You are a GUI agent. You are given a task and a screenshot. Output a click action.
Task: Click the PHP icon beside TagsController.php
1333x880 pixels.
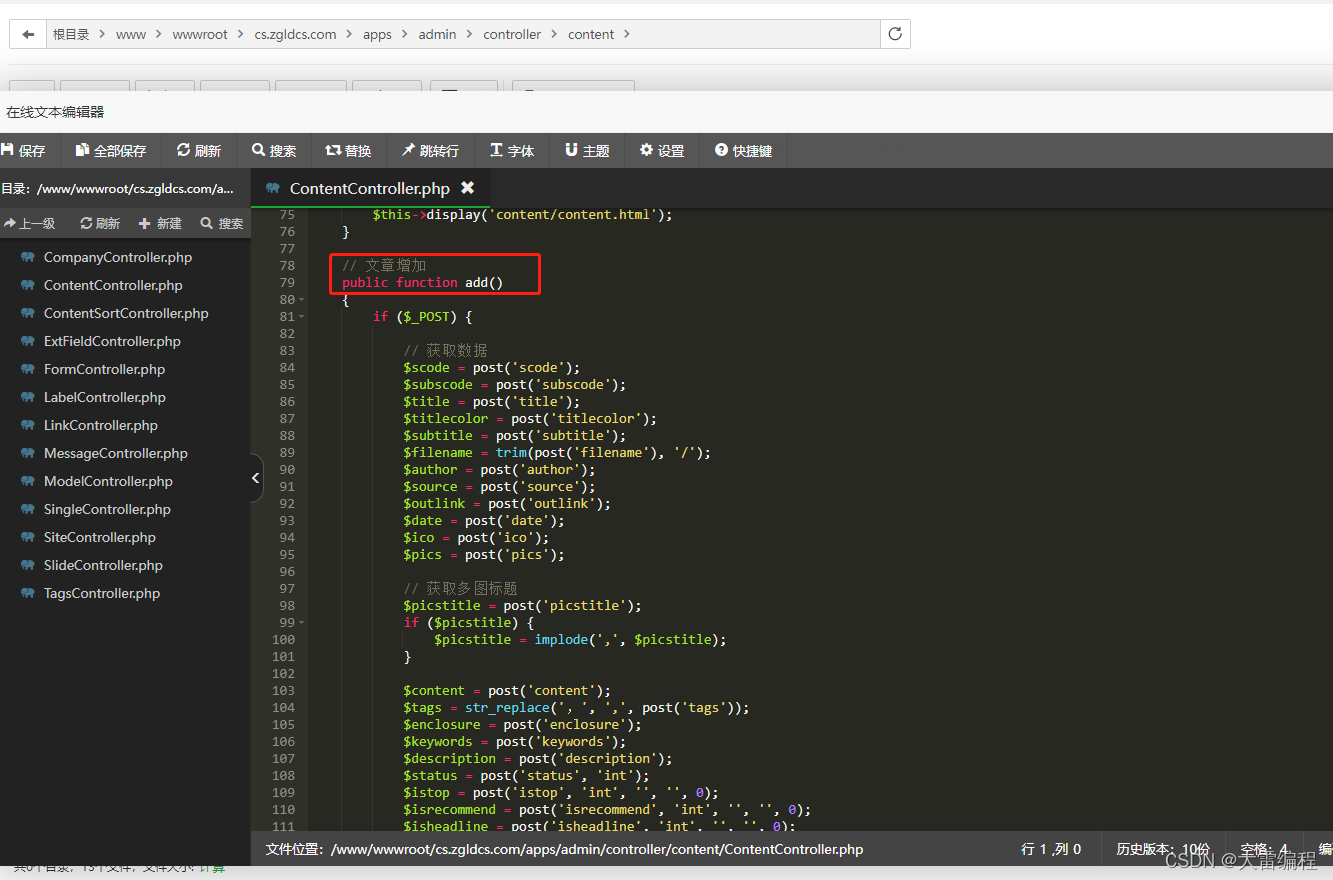coord(28,593)
